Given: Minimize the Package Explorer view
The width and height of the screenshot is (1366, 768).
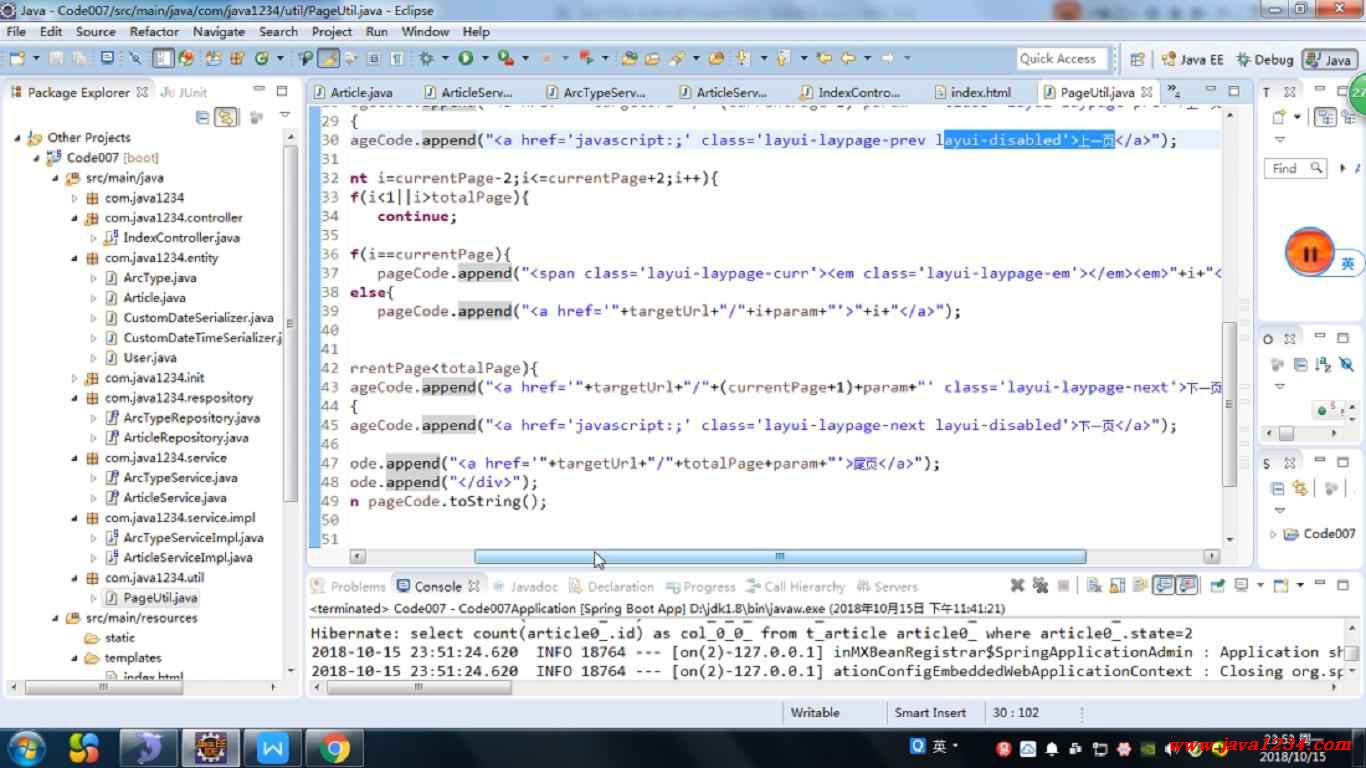Looking at the screenshot, I should pyautogui.click(x=258, y=91).
